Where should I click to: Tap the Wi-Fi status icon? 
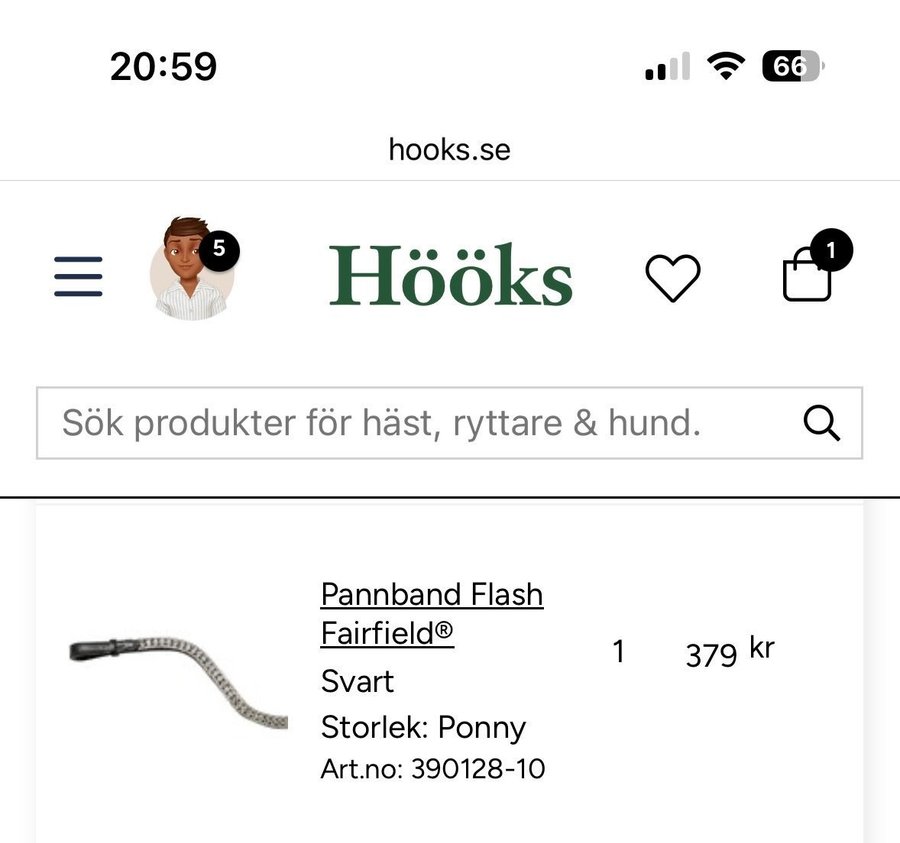pyautogui.click(x=725, y=67)
